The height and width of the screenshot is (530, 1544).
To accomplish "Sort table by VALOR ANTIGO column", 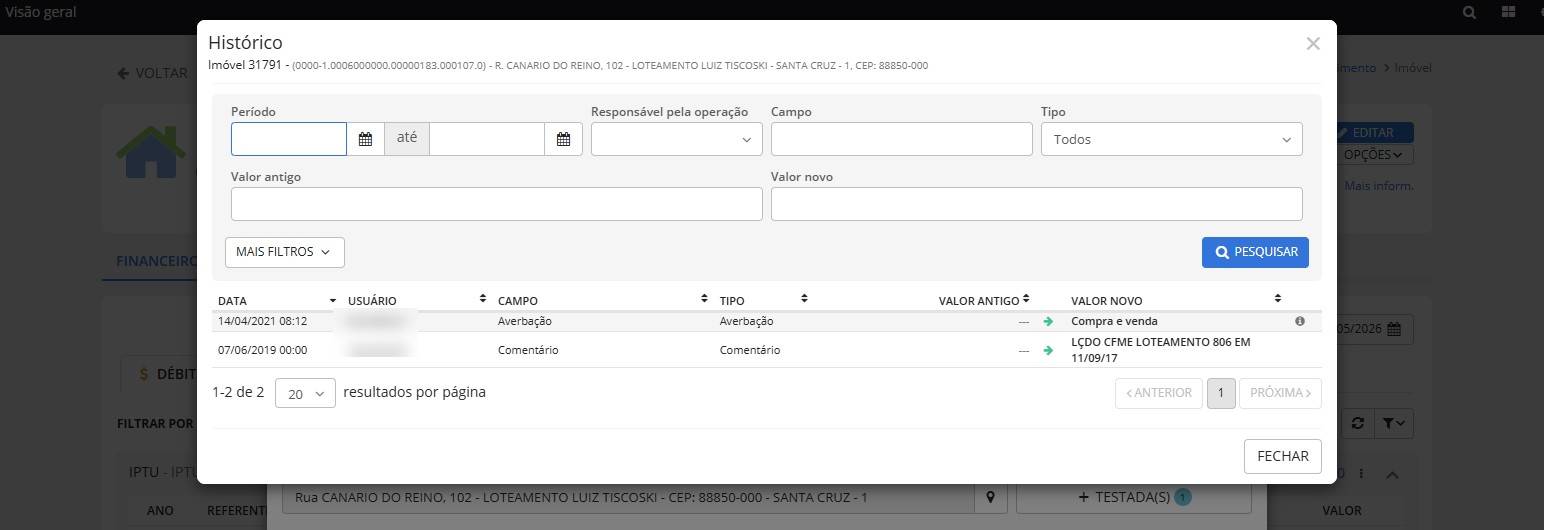I will pyautogui.click(x=984, y=300).
